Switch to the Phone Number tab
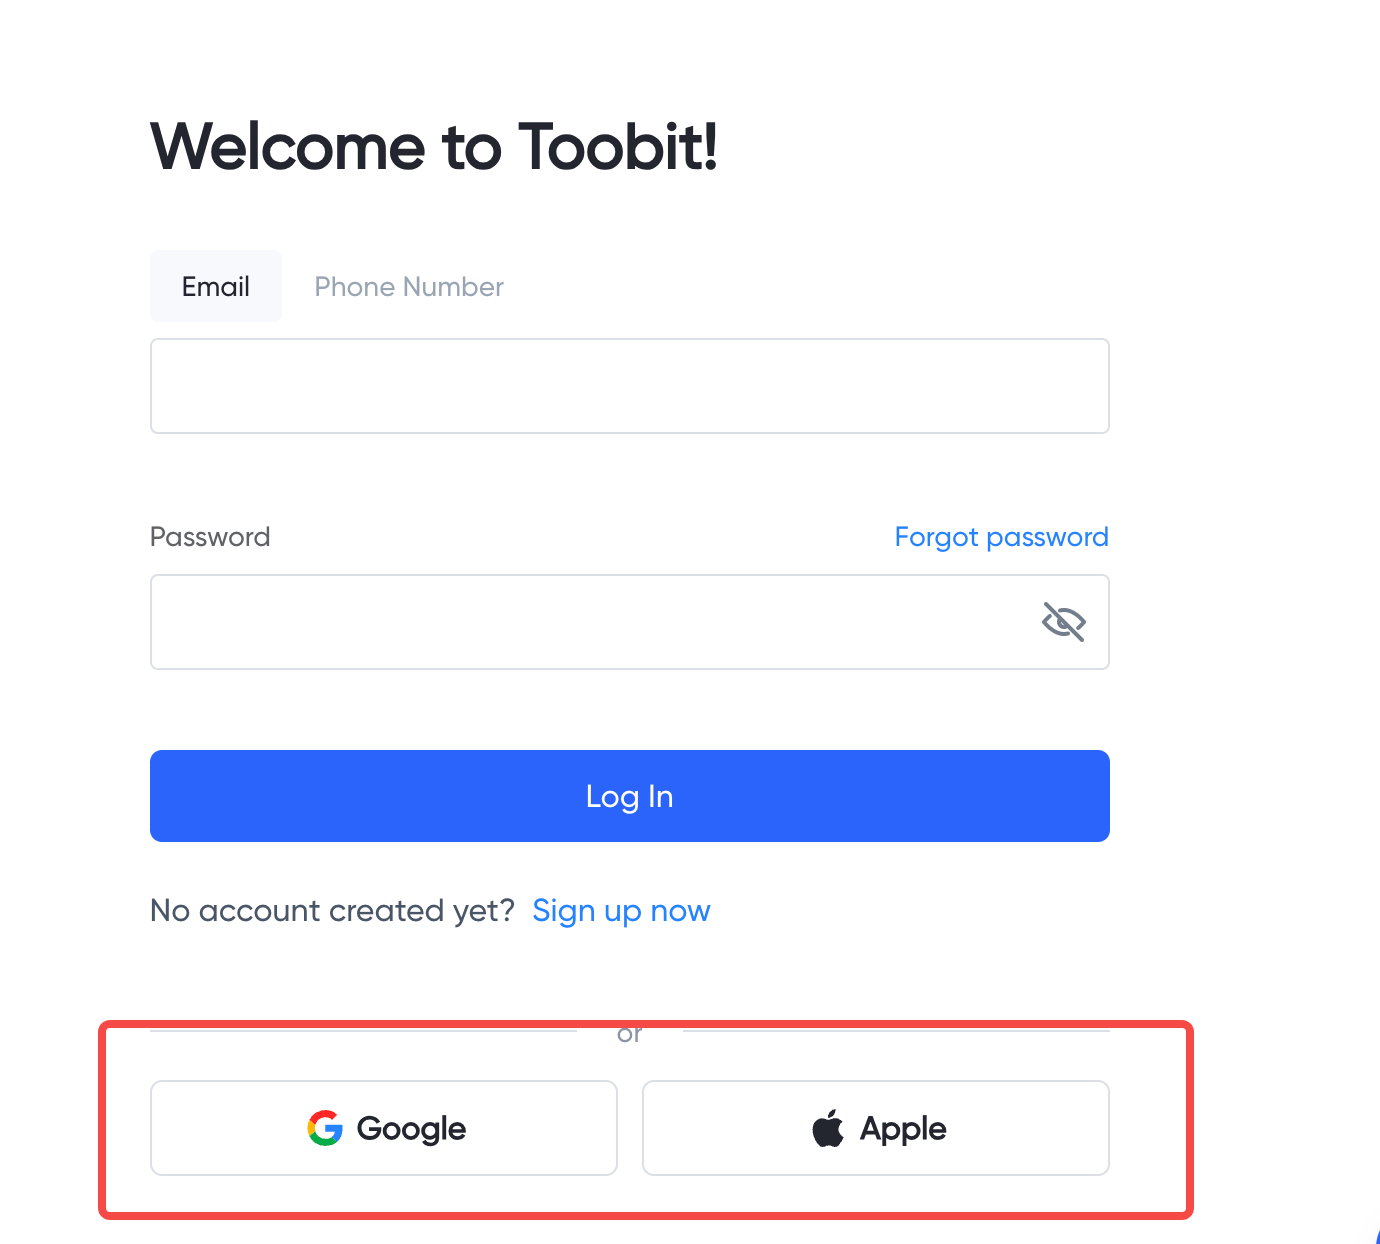This screenshot has height=1244, width=1380. click(x=409, y=287)
